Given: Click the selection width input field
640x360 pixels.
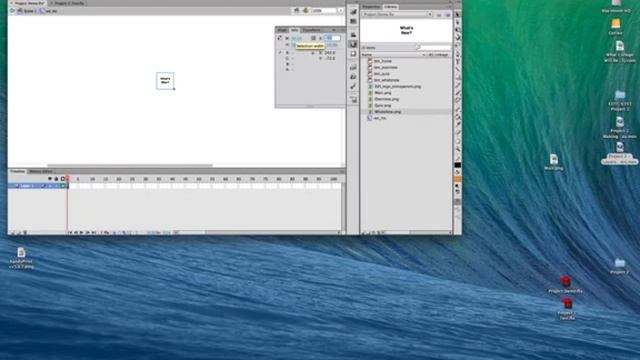Looking at the screenshot, I should point(297,38).
